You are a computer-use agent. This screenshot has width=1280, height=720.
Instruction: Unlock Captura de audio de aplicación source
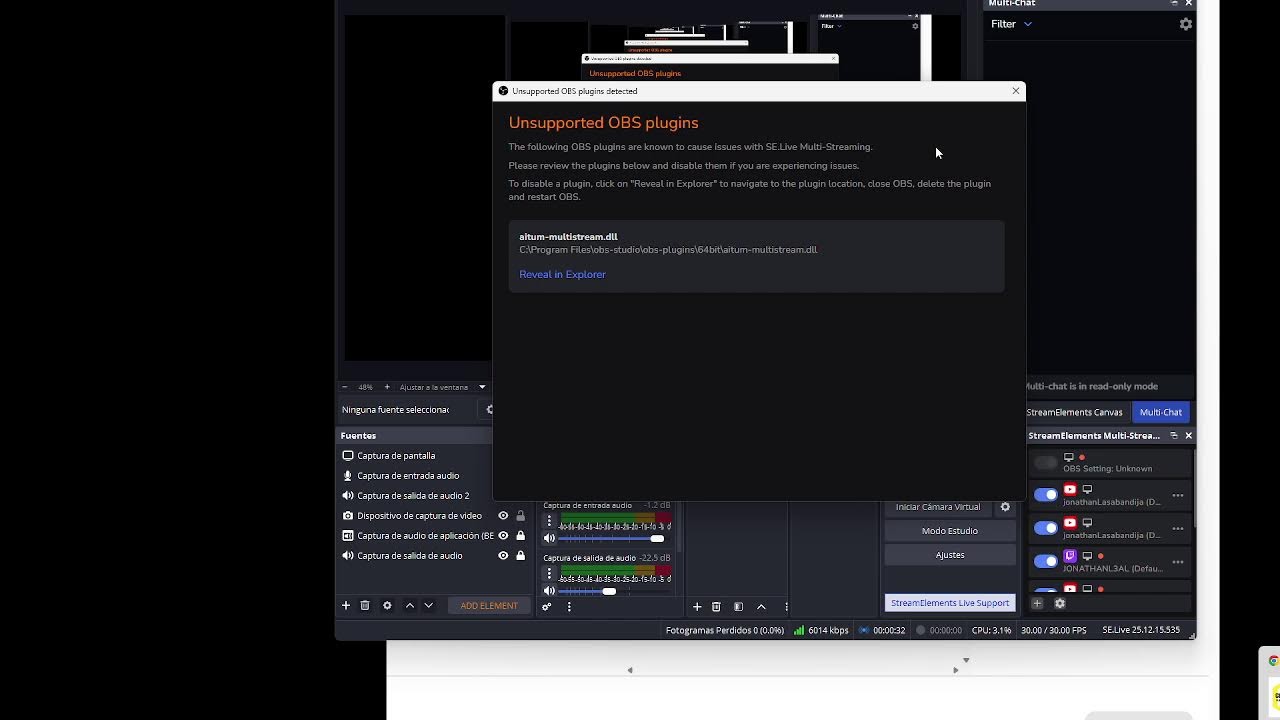(520, 536)
